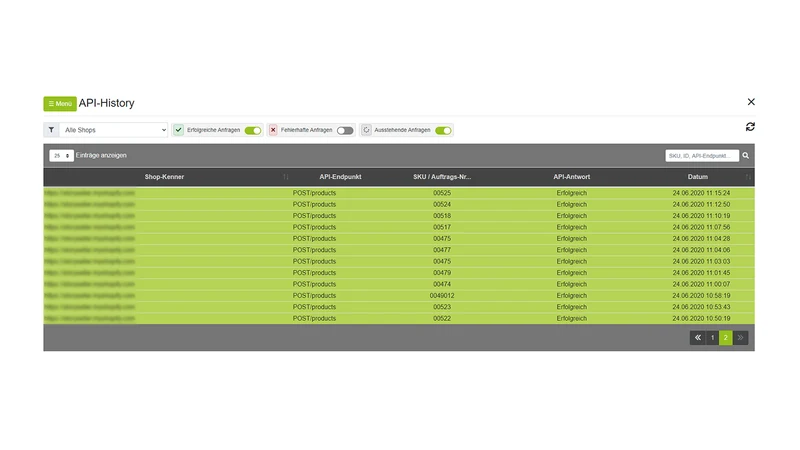Click the Shop-Kenner column header

pyautogui.click(x=164, y=177)
